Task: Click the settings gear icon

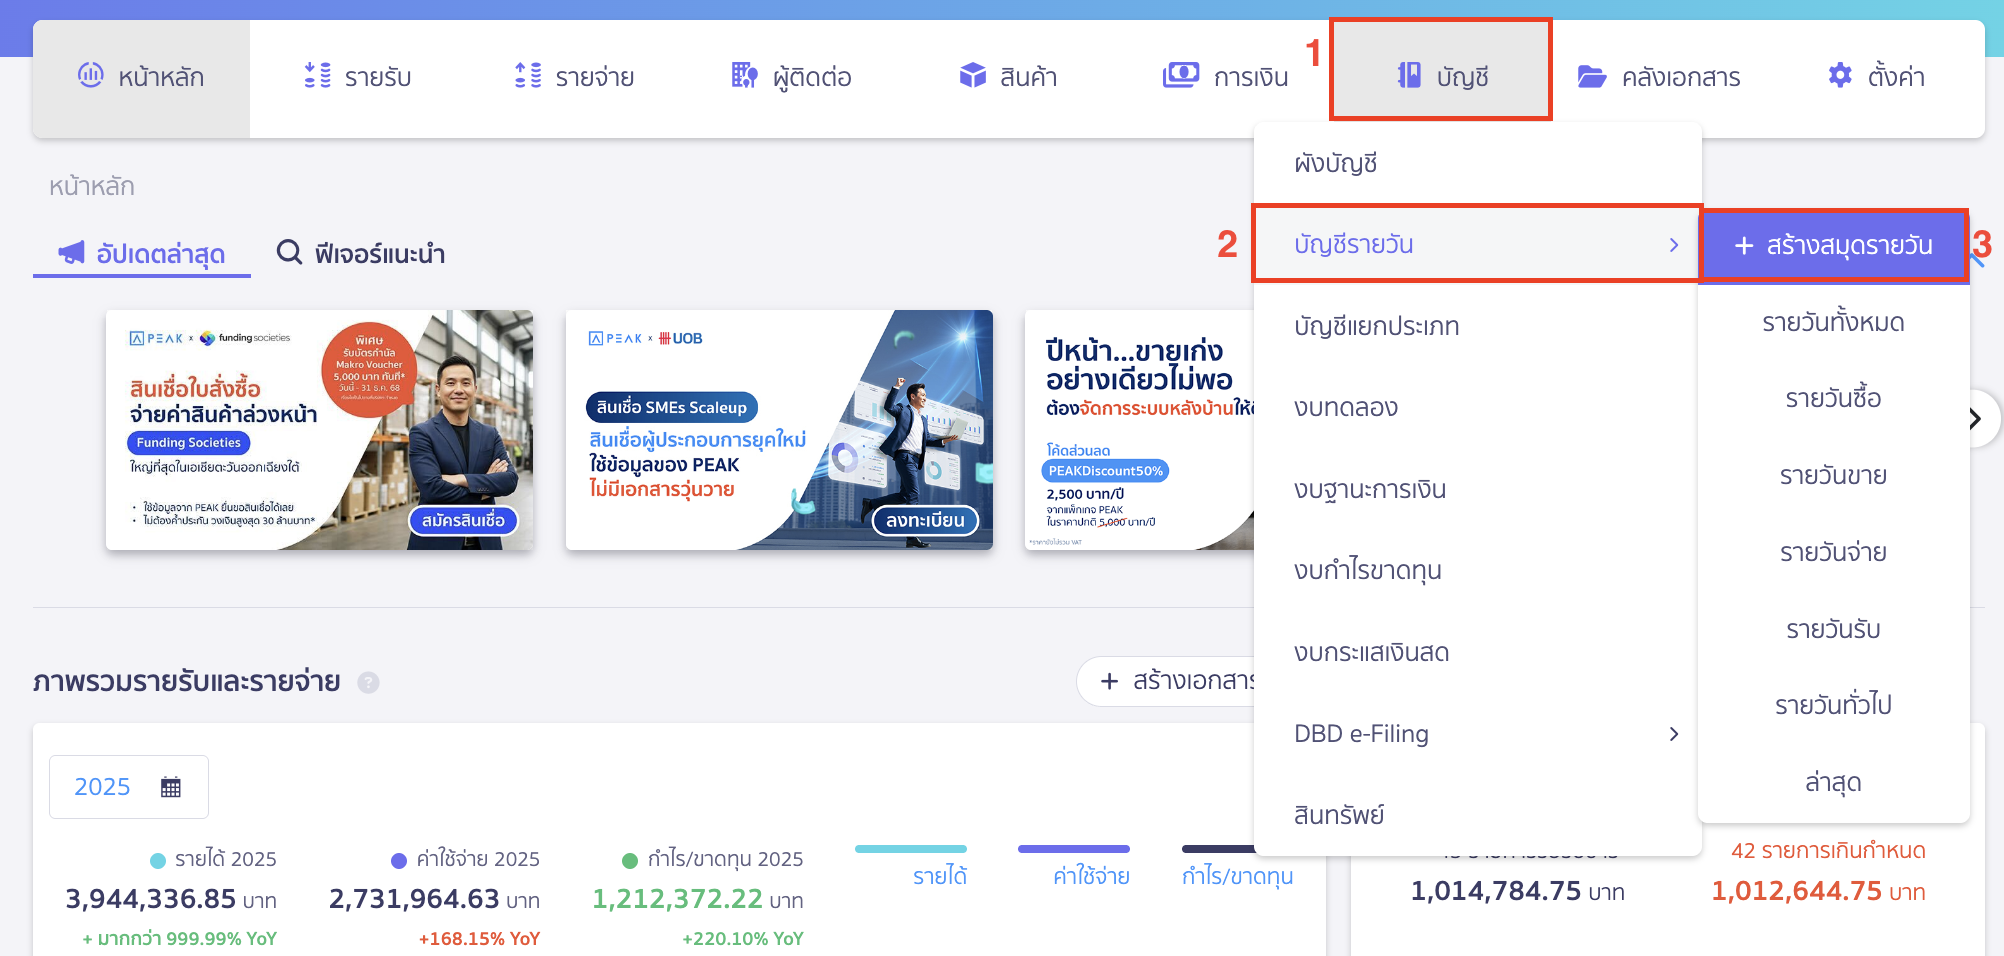Action: click(x=1840, y=76)
